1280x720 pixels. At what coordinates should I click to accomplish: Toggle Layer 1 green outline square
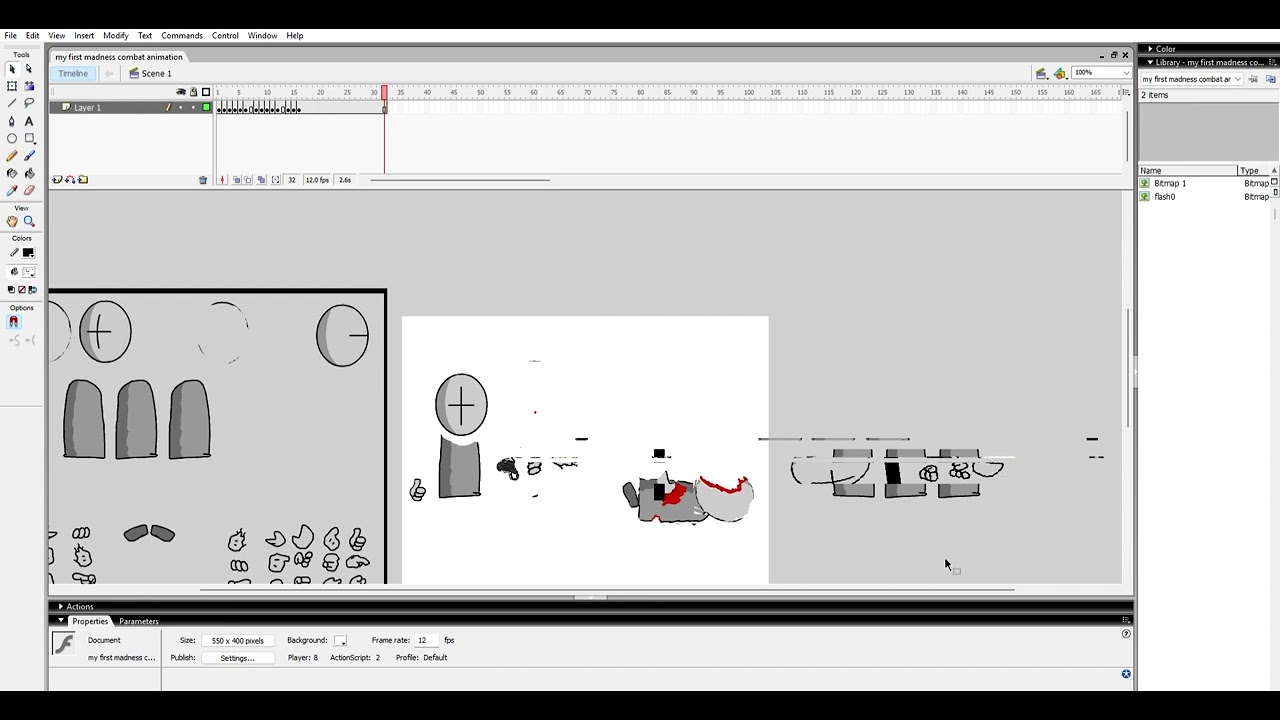206,108
